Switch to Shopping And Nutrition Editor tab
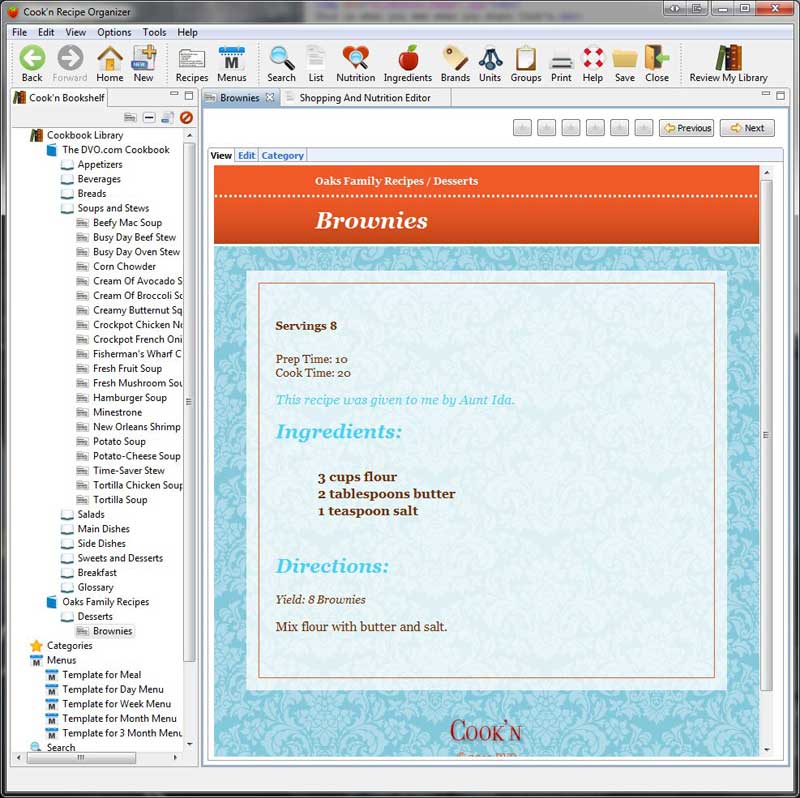This screenshot has width=800, height=798. (365, 97)
